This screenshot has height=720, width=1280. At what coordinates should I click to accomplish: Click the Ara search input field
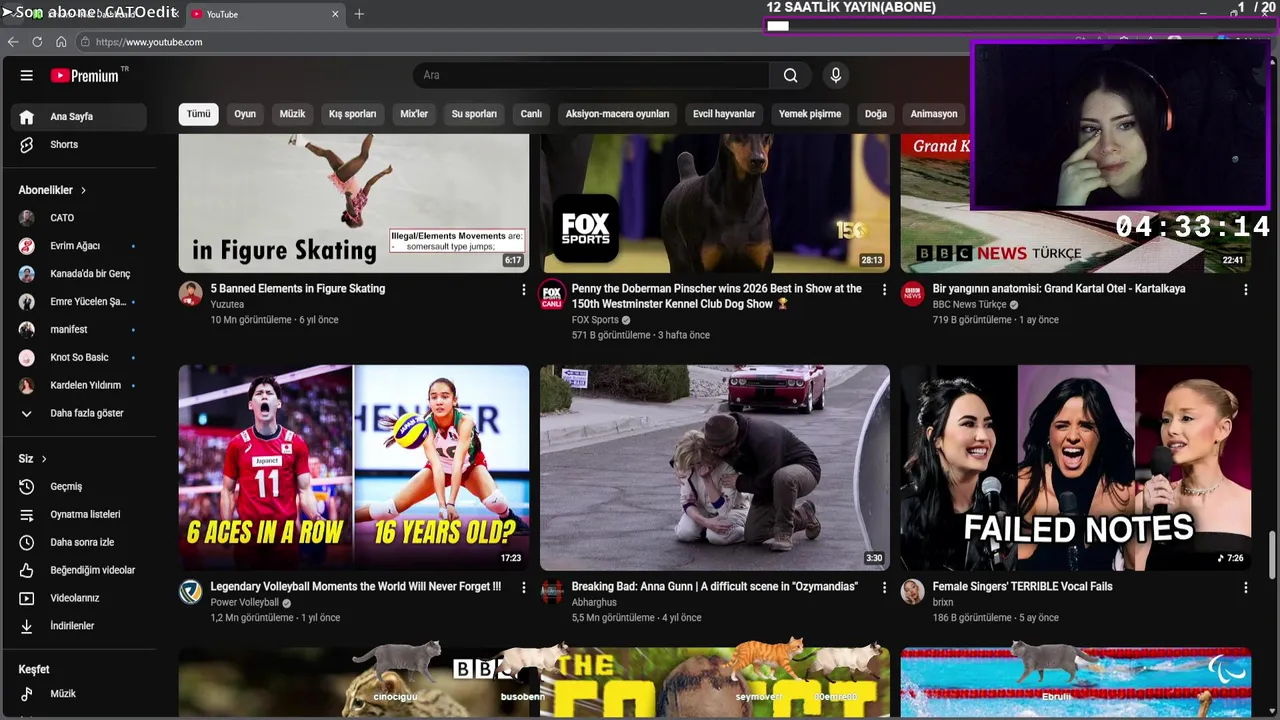click(591, 75)
